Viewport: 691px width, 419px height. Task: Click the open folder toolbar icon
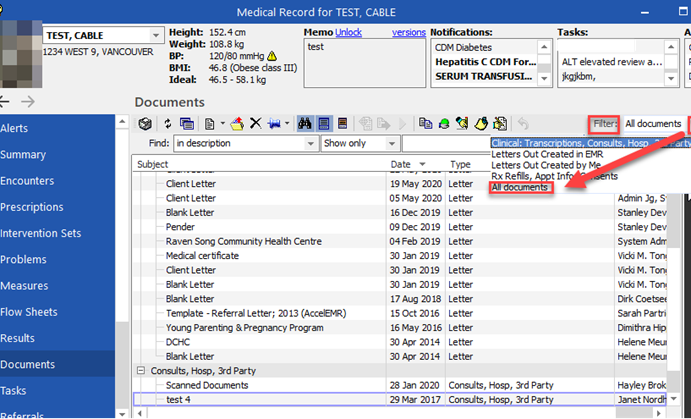[x=237, y=124]
